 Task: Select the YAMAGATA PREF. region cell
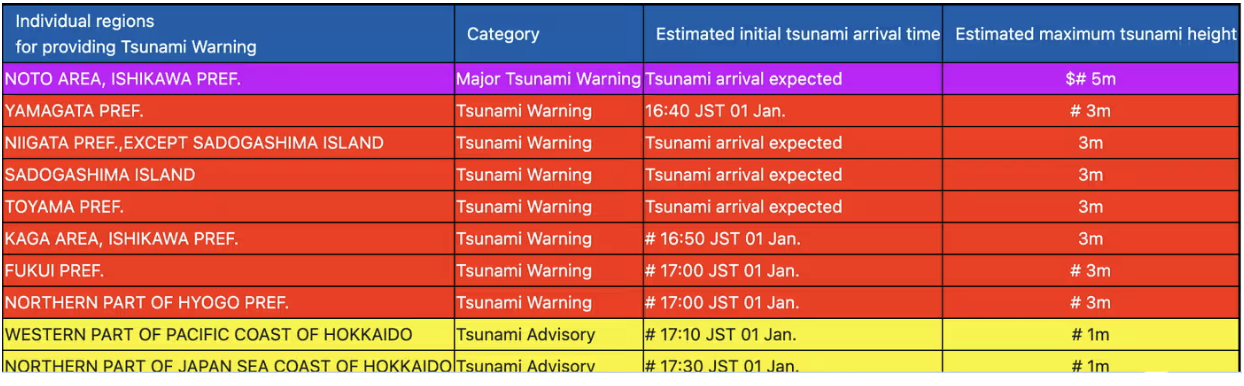(x=229, y=111)
